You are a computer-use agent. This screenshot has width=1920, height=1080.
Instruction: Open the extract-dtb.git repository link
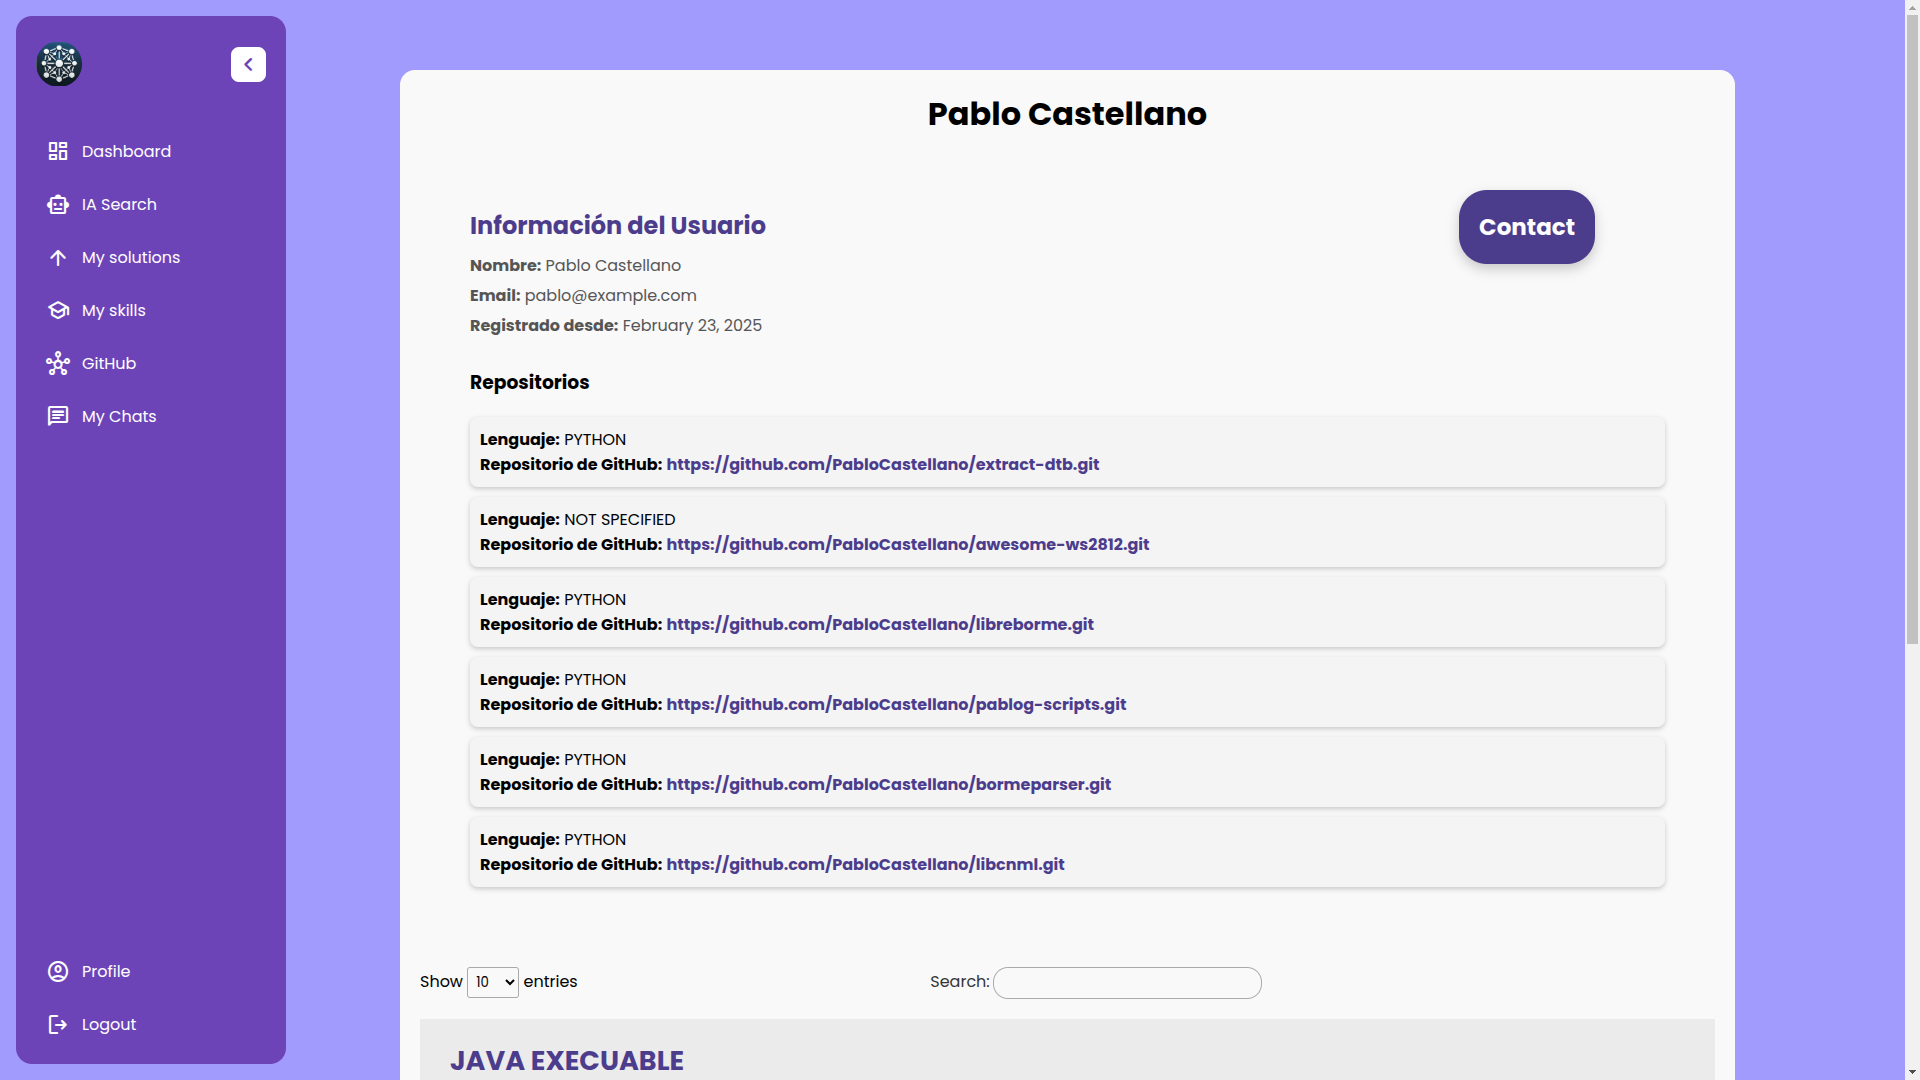click(x=882, y=465)
